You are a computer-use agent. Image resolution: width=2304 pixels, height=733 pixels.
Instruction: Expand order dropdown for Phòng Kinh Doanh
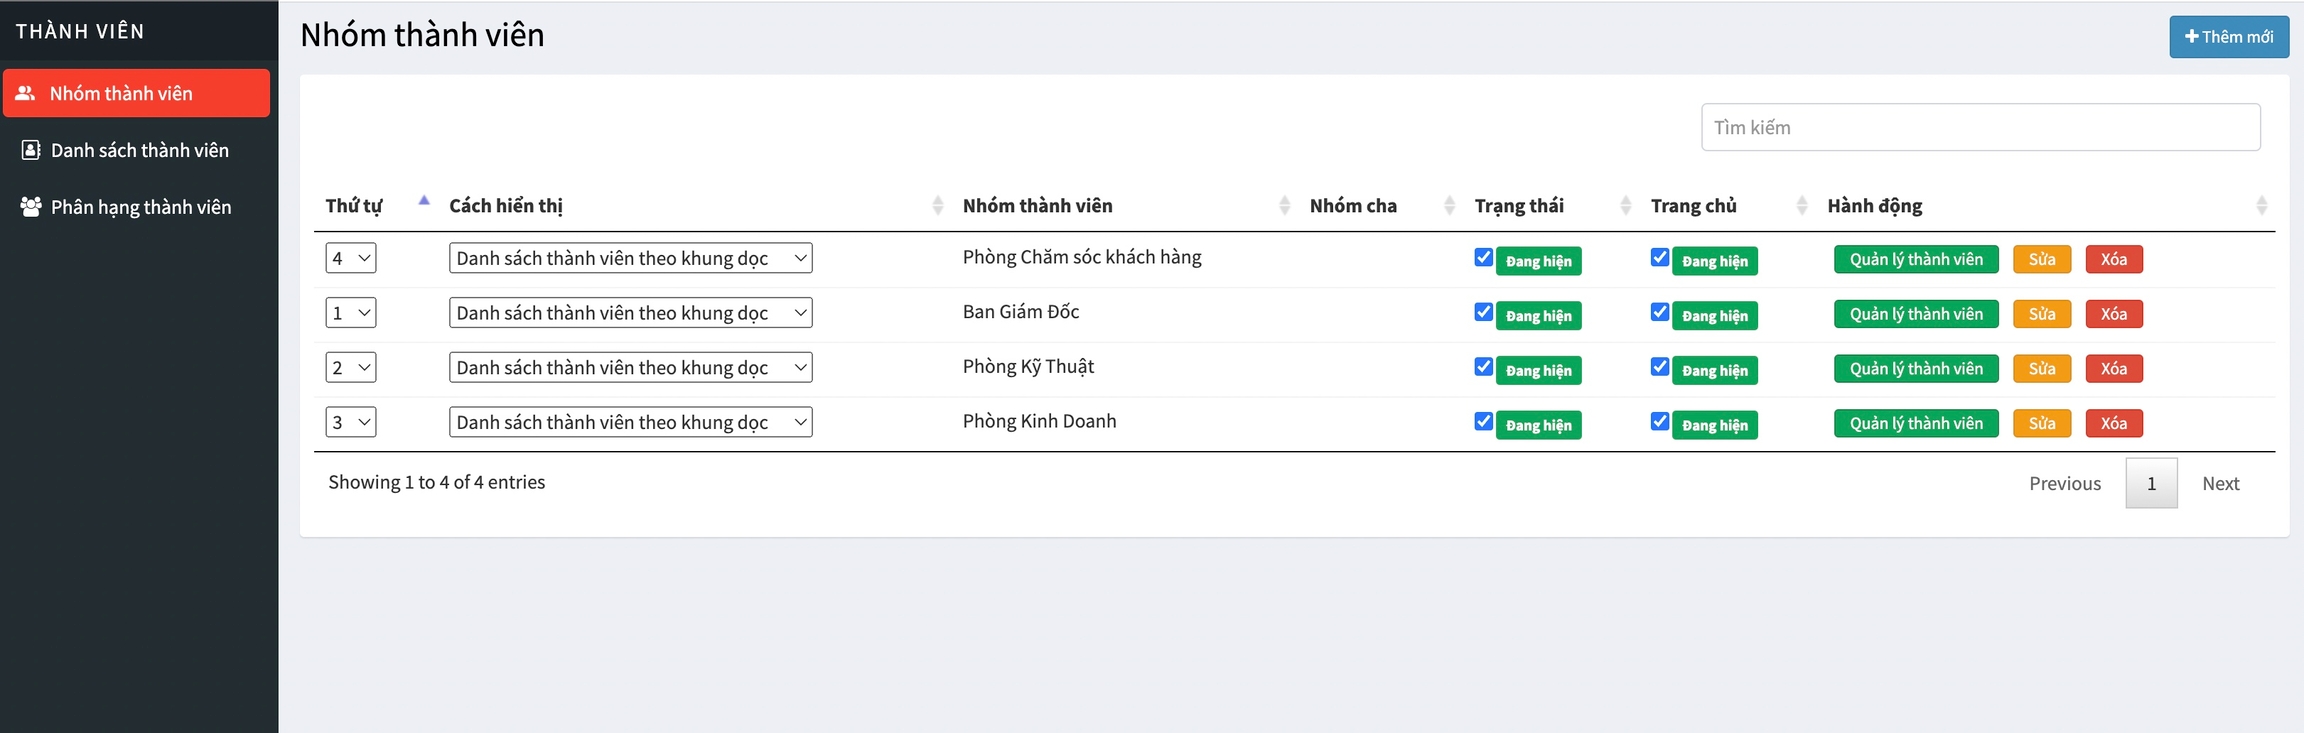(351, 422)
